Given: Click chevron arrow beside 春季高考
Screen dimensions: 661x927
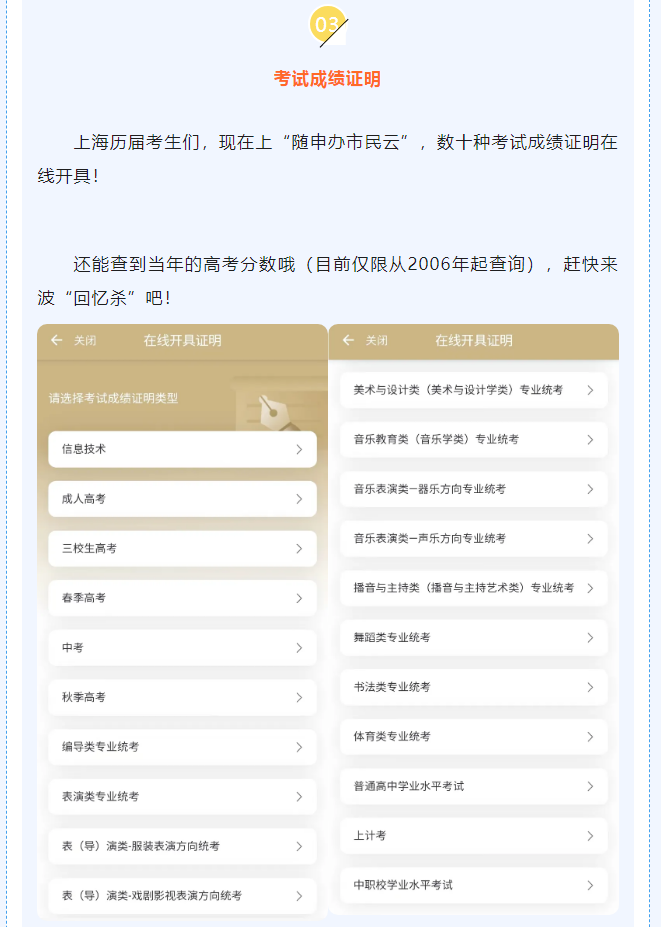Looking at the screenshot, I should tap(298, 598).
